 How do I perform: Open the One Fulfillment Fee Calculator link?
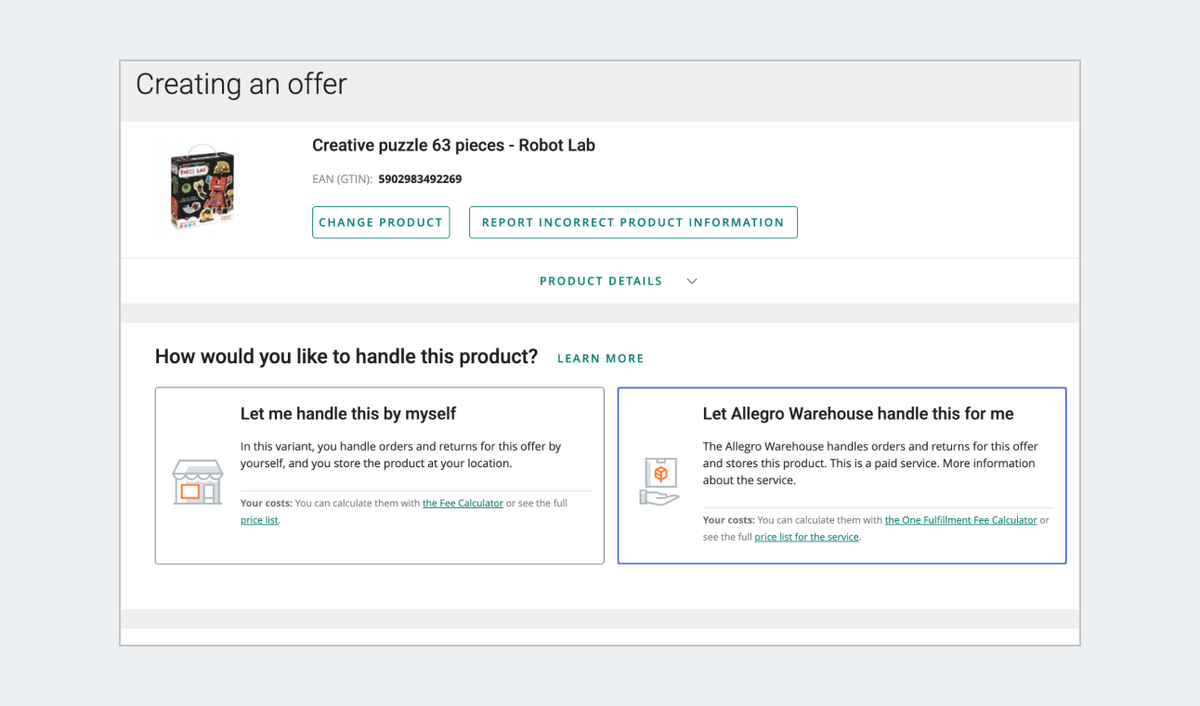tap(960, 520)
